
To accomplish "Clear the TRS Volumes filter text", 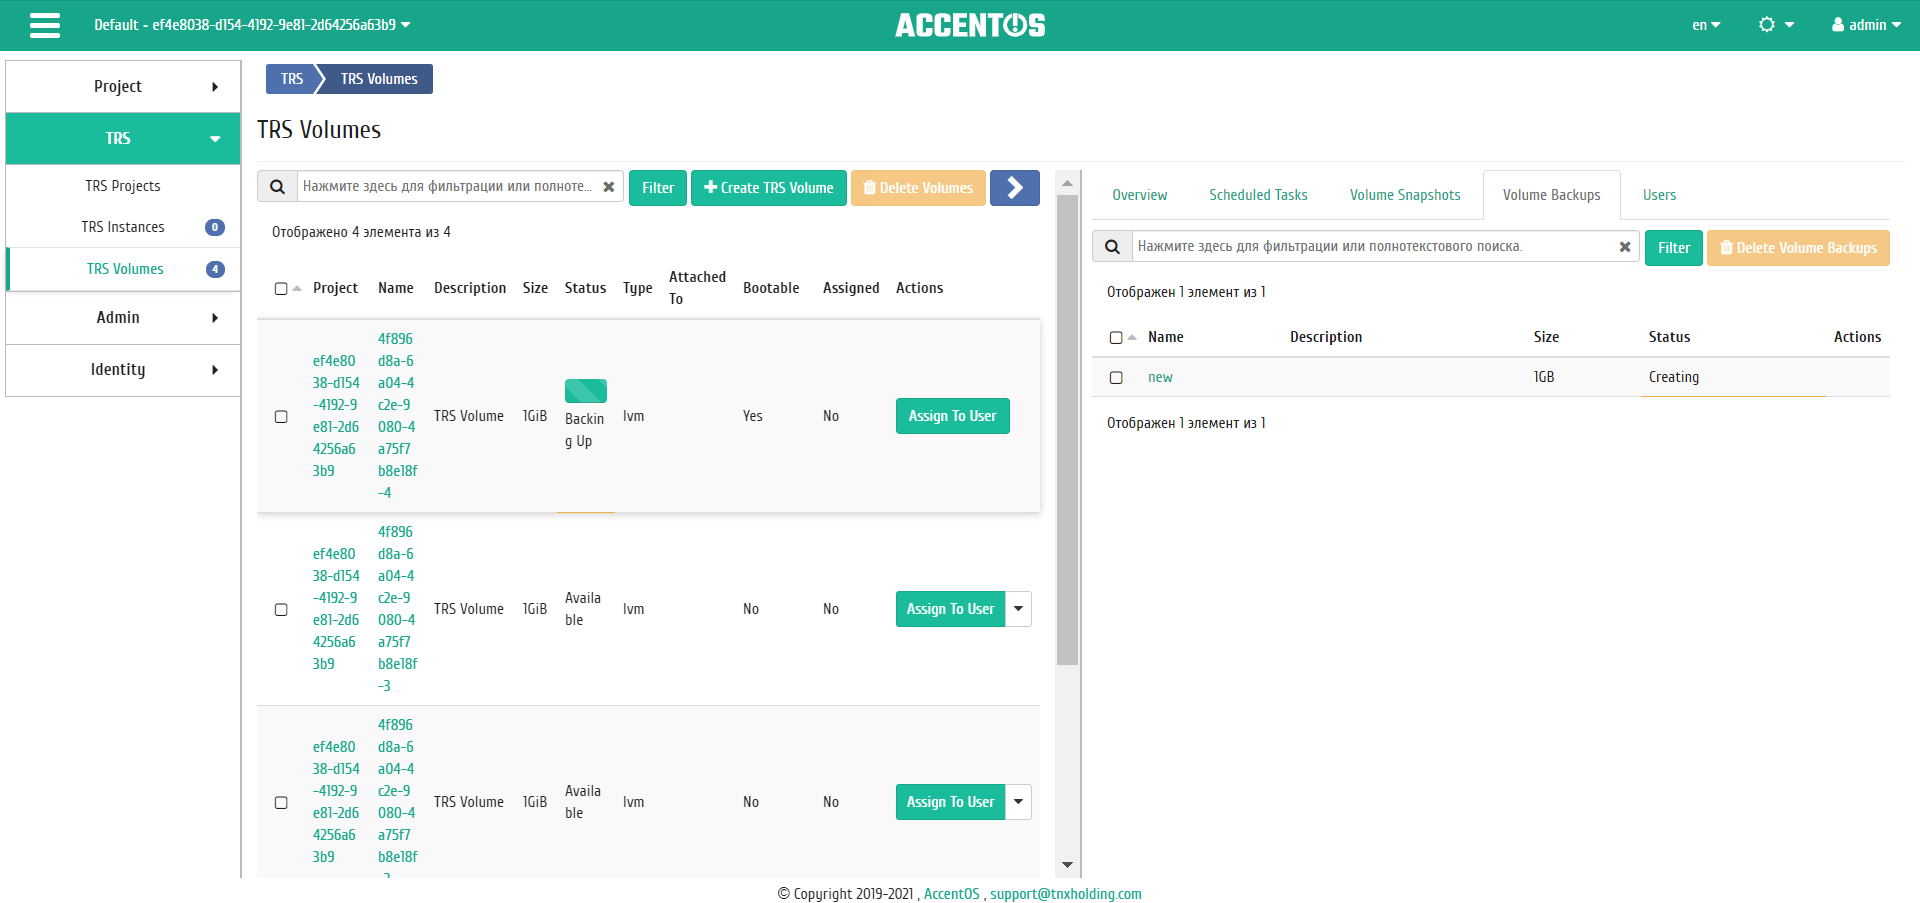I will tap(608, 187).
